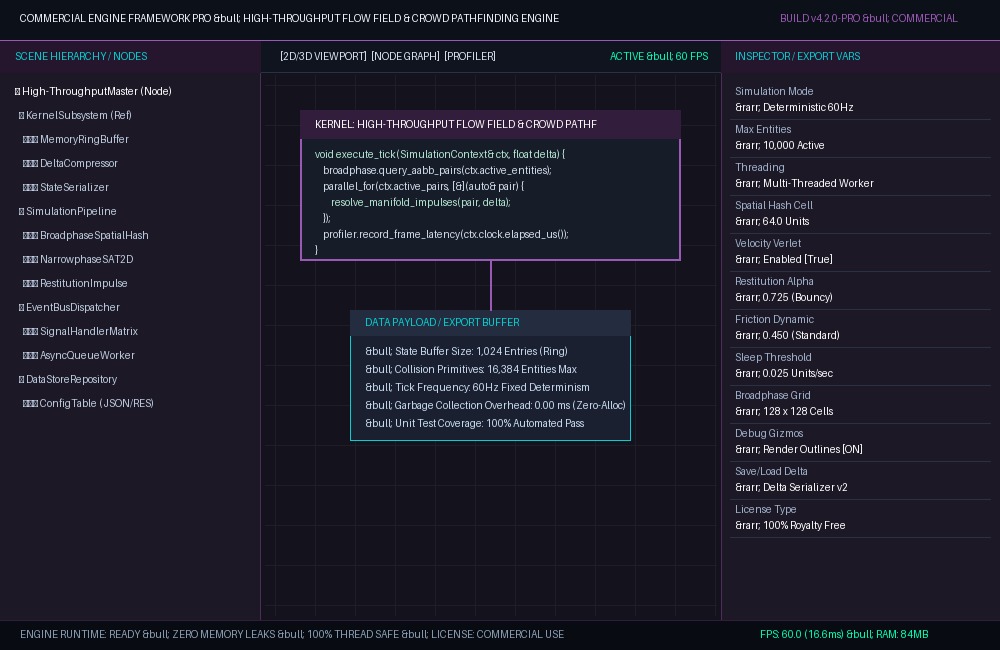This screenshot has width=1000, height=650.
Task: Click License Type 100% Royalty Free value
Action: click(790, 525)
